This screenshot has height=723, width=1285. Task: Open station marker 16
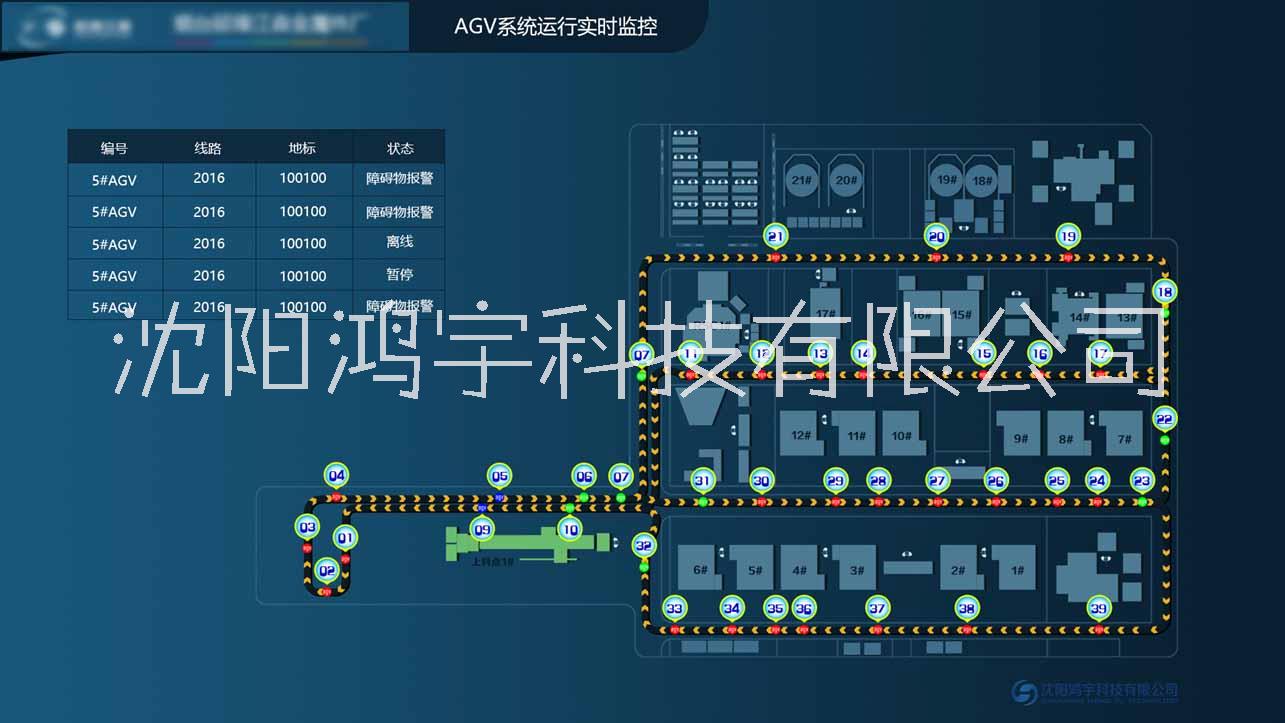point(1040,352)
